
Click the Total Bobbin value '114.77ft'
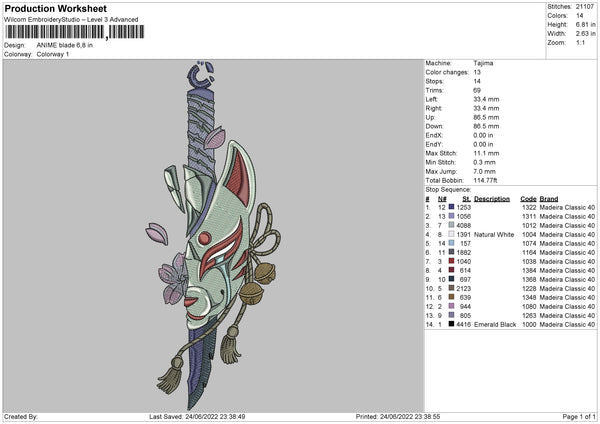tap(485, 180)
